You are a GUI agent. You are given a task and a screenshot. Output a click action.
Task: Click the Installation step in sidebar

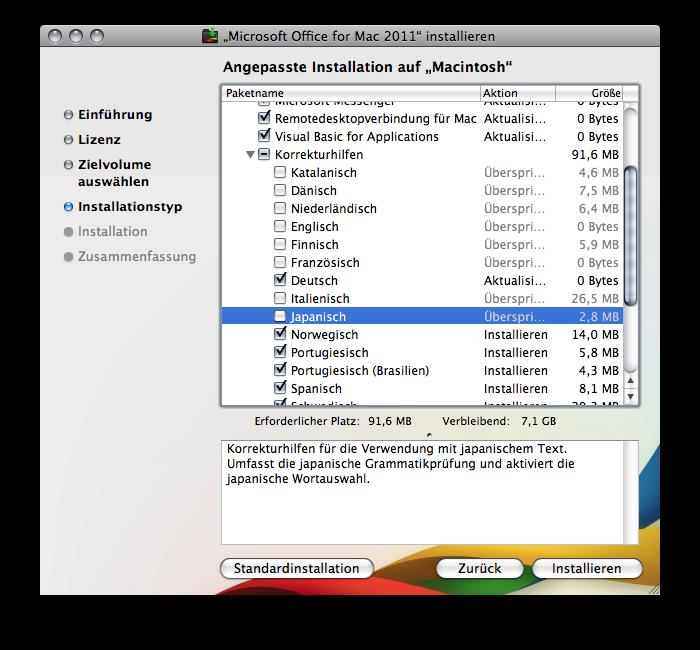[112, 232]
